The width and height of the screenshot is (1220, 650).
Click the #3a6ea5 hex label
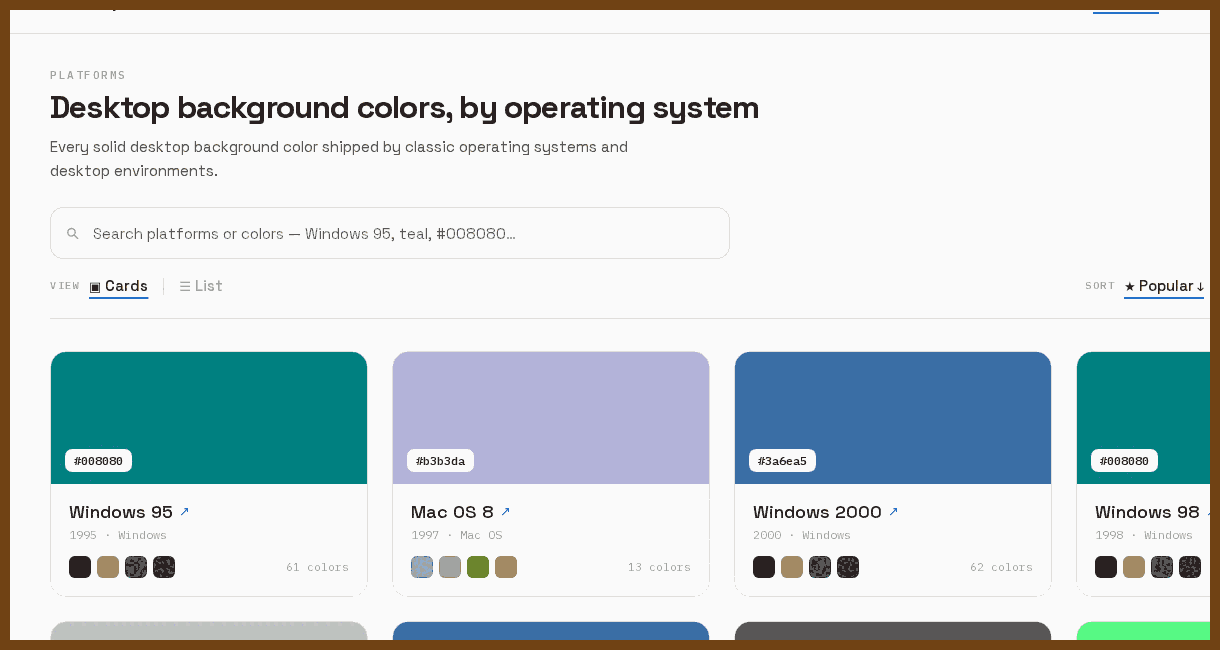(x=783, y=461)
